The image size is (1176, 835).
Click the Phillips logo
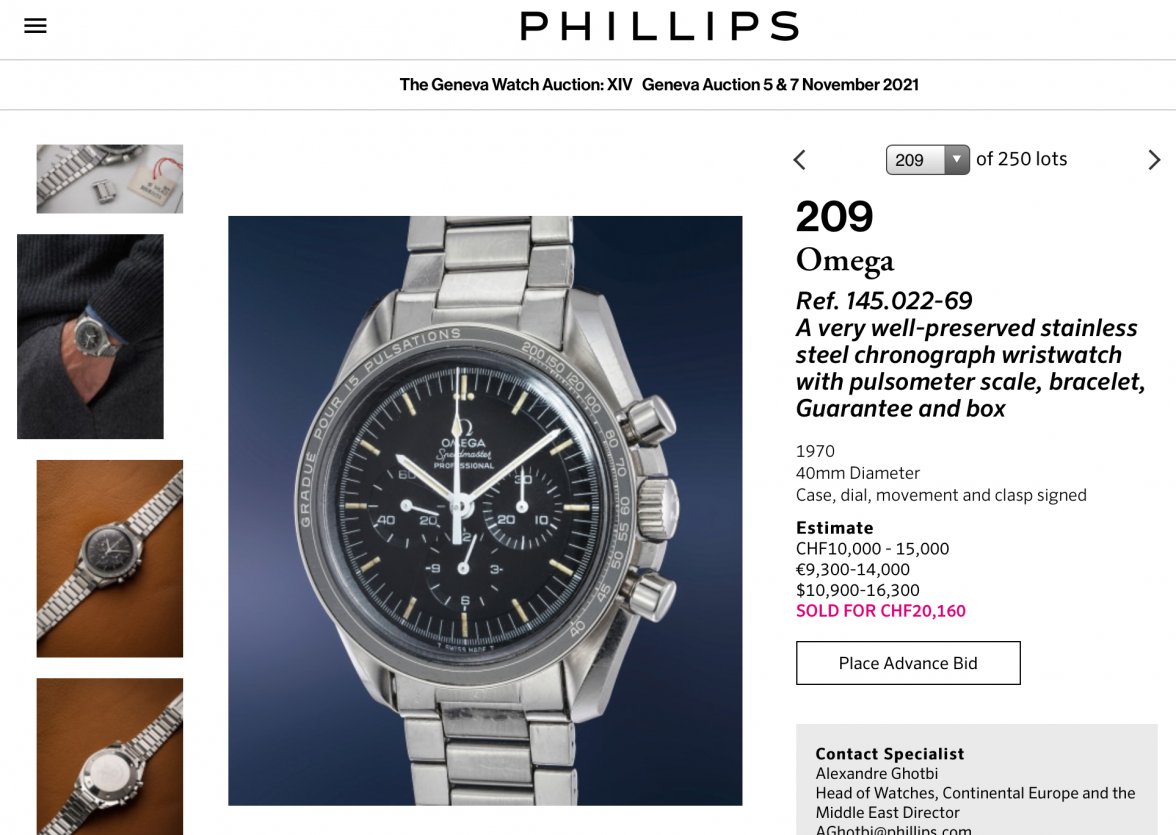click(x=659, y=26)
